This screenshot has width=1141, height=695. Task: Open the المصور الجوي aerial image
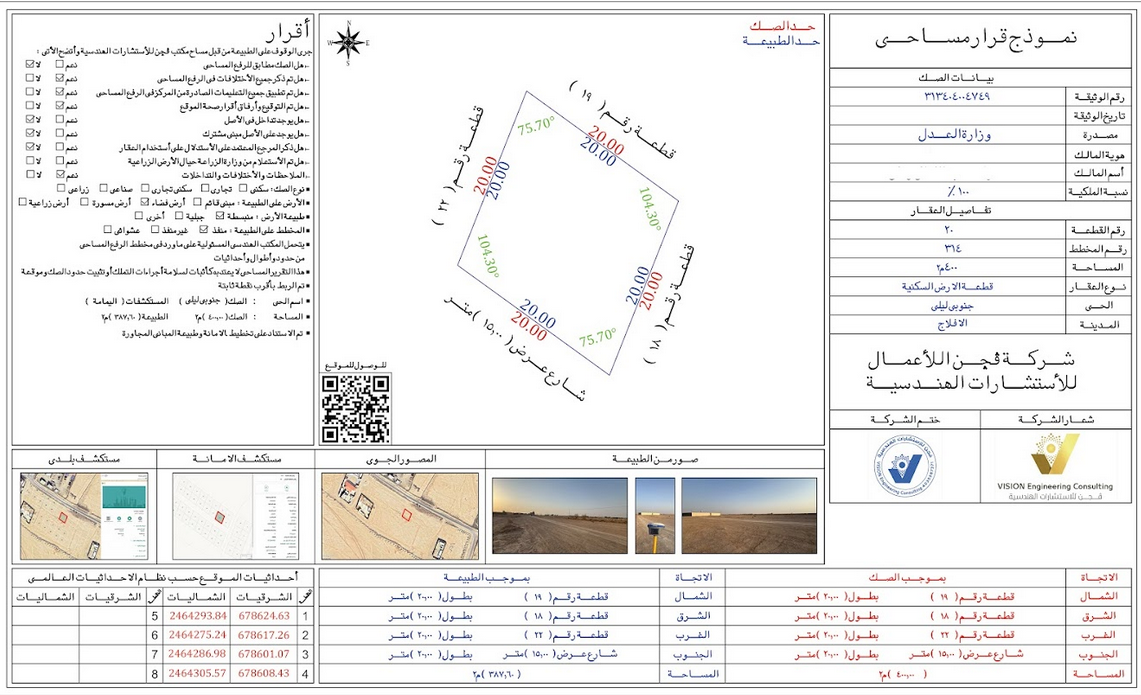point(399,516)
